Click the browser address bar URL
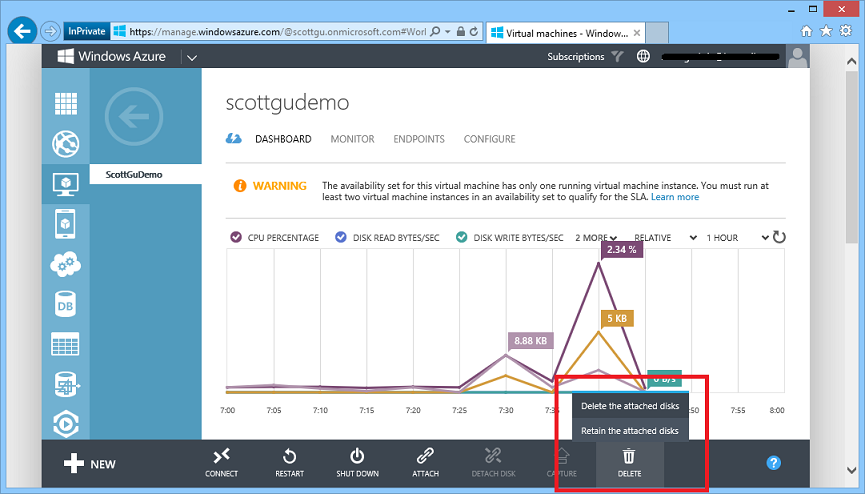 pos(277,32)
